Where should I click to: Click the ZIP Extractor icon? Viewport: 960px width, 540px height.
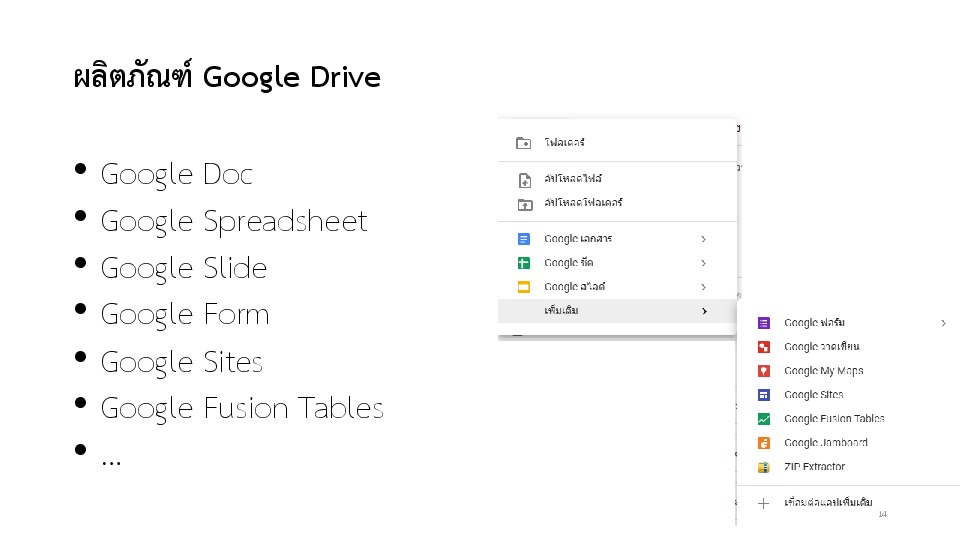(x=763, y=467)
